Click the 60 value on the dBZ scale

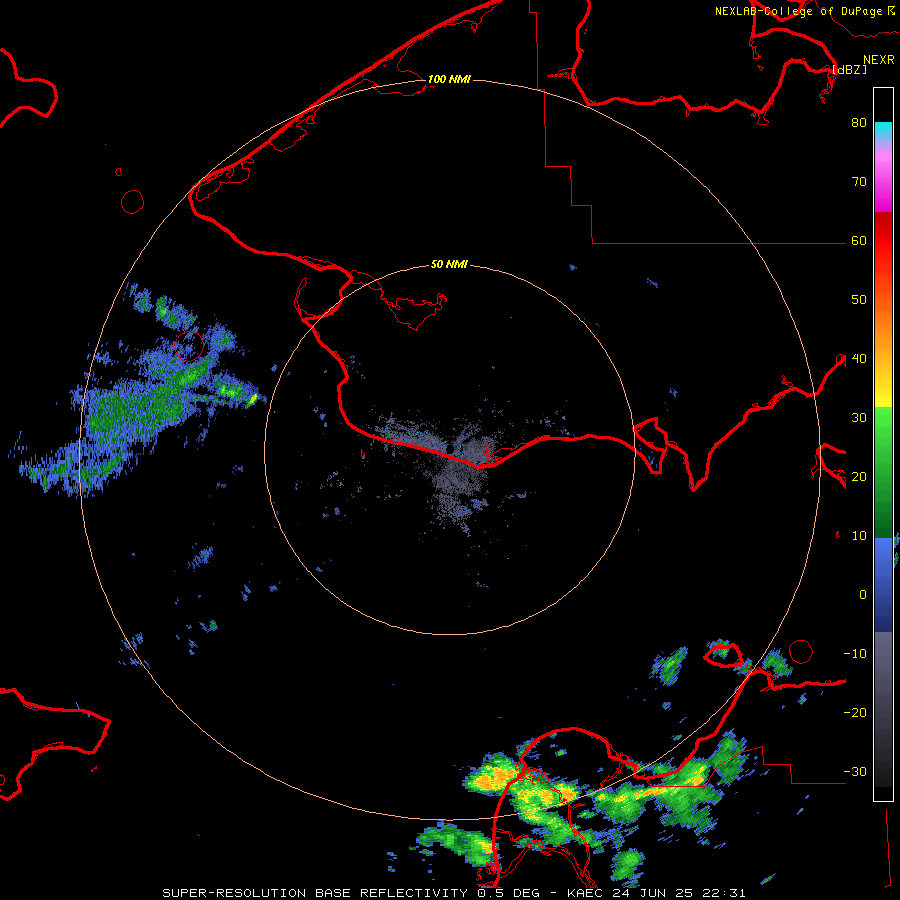point(859,240)
